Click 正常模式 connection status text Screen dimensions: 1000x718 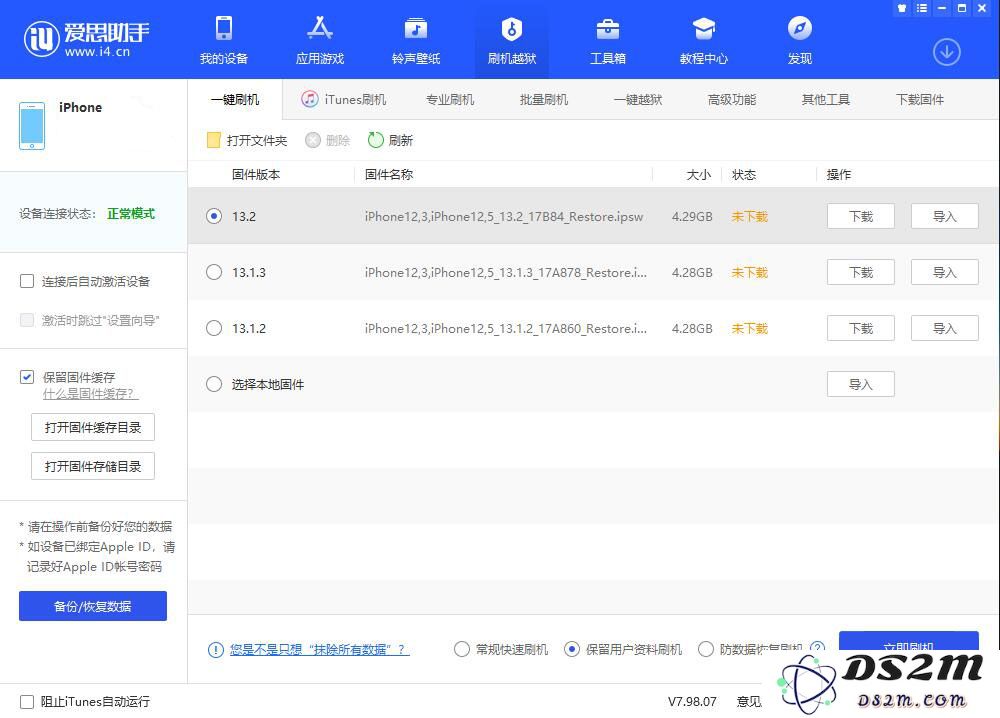click(x=131, y=214)
